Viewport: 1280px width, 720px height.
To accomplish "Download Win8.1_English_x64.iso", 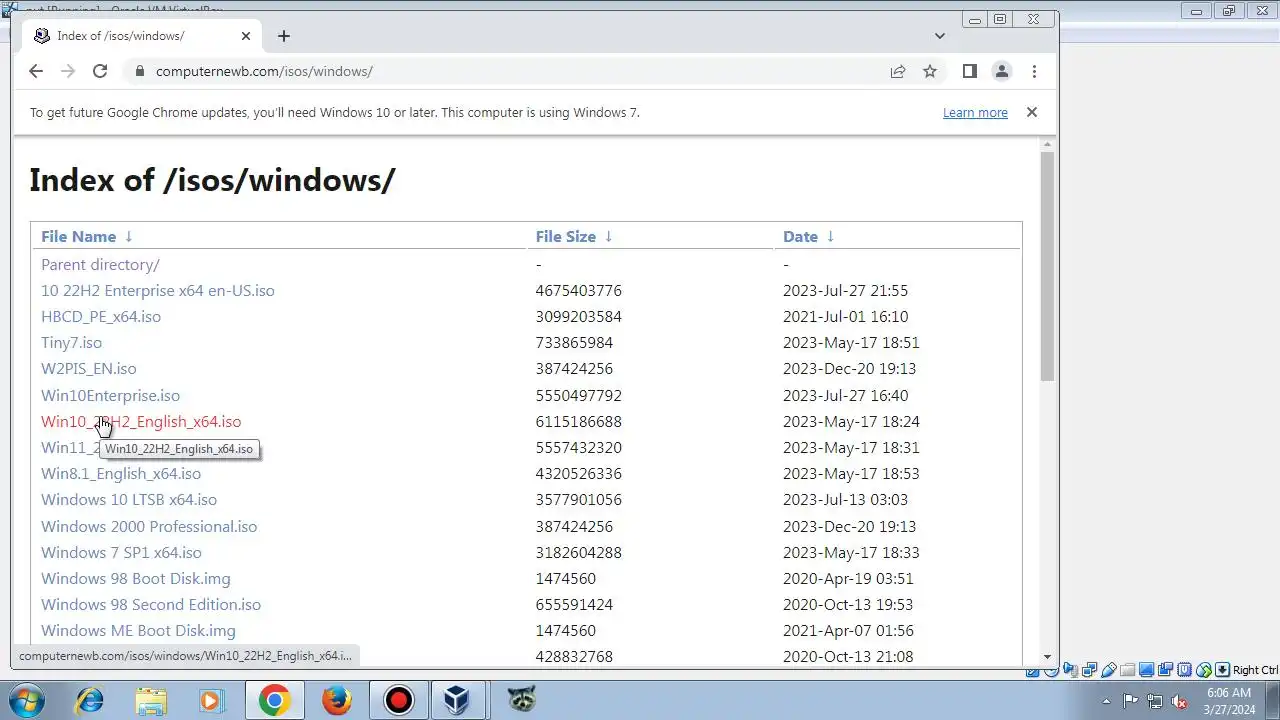I will click(121, 474).
